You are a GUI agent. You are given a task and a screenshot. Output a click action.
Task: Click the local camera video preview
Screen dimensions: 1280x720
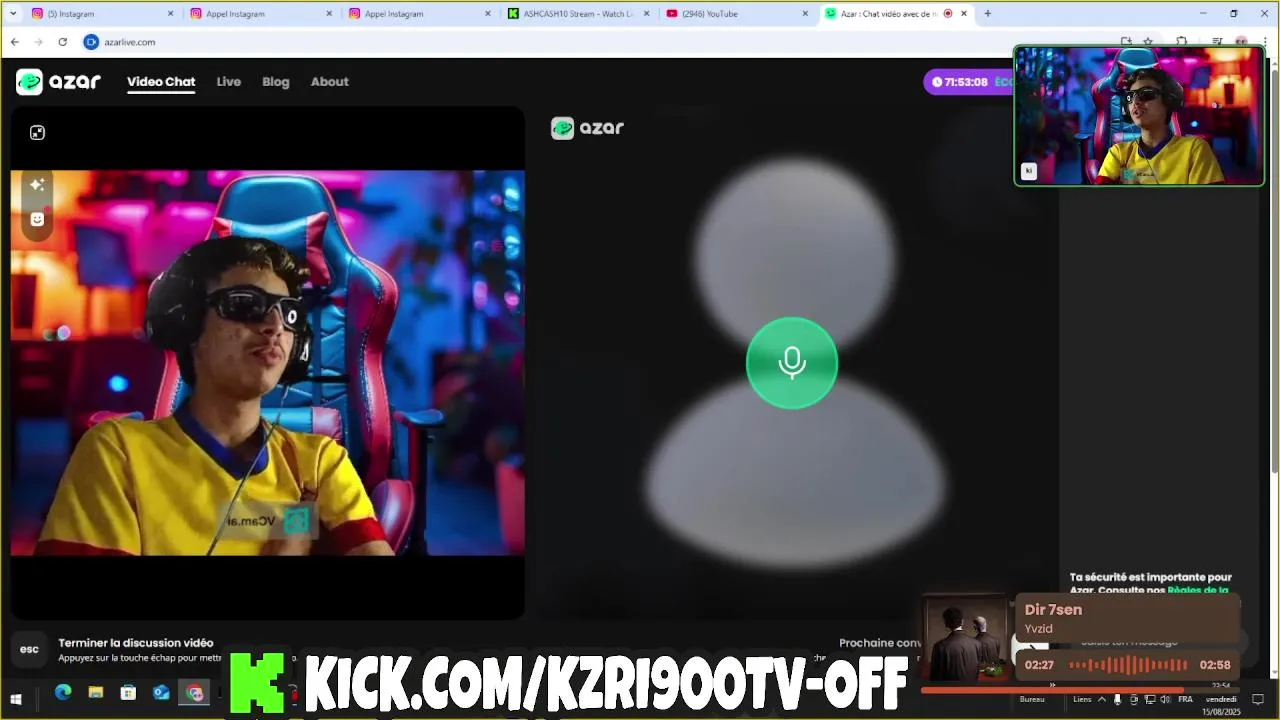[x=267, y=362]
